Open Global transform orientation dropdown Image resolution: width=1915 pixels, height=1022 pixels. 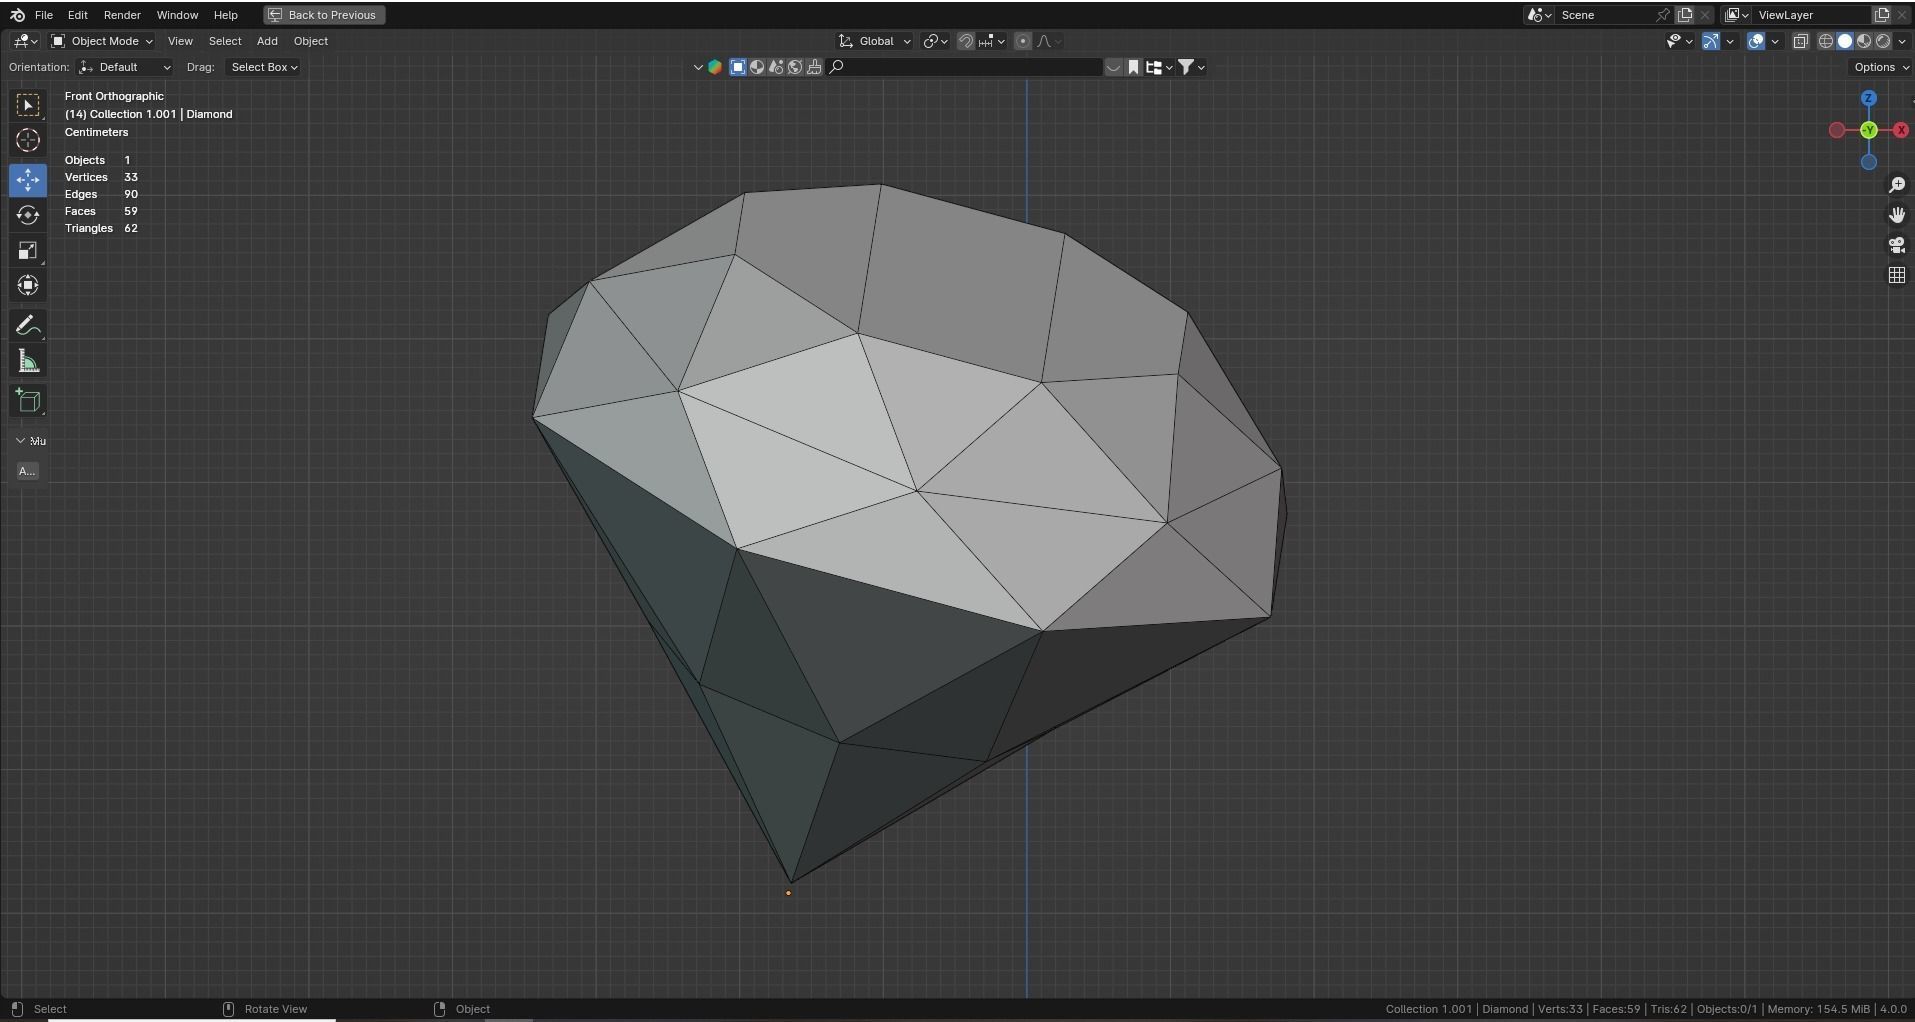(x=875, y=41)
